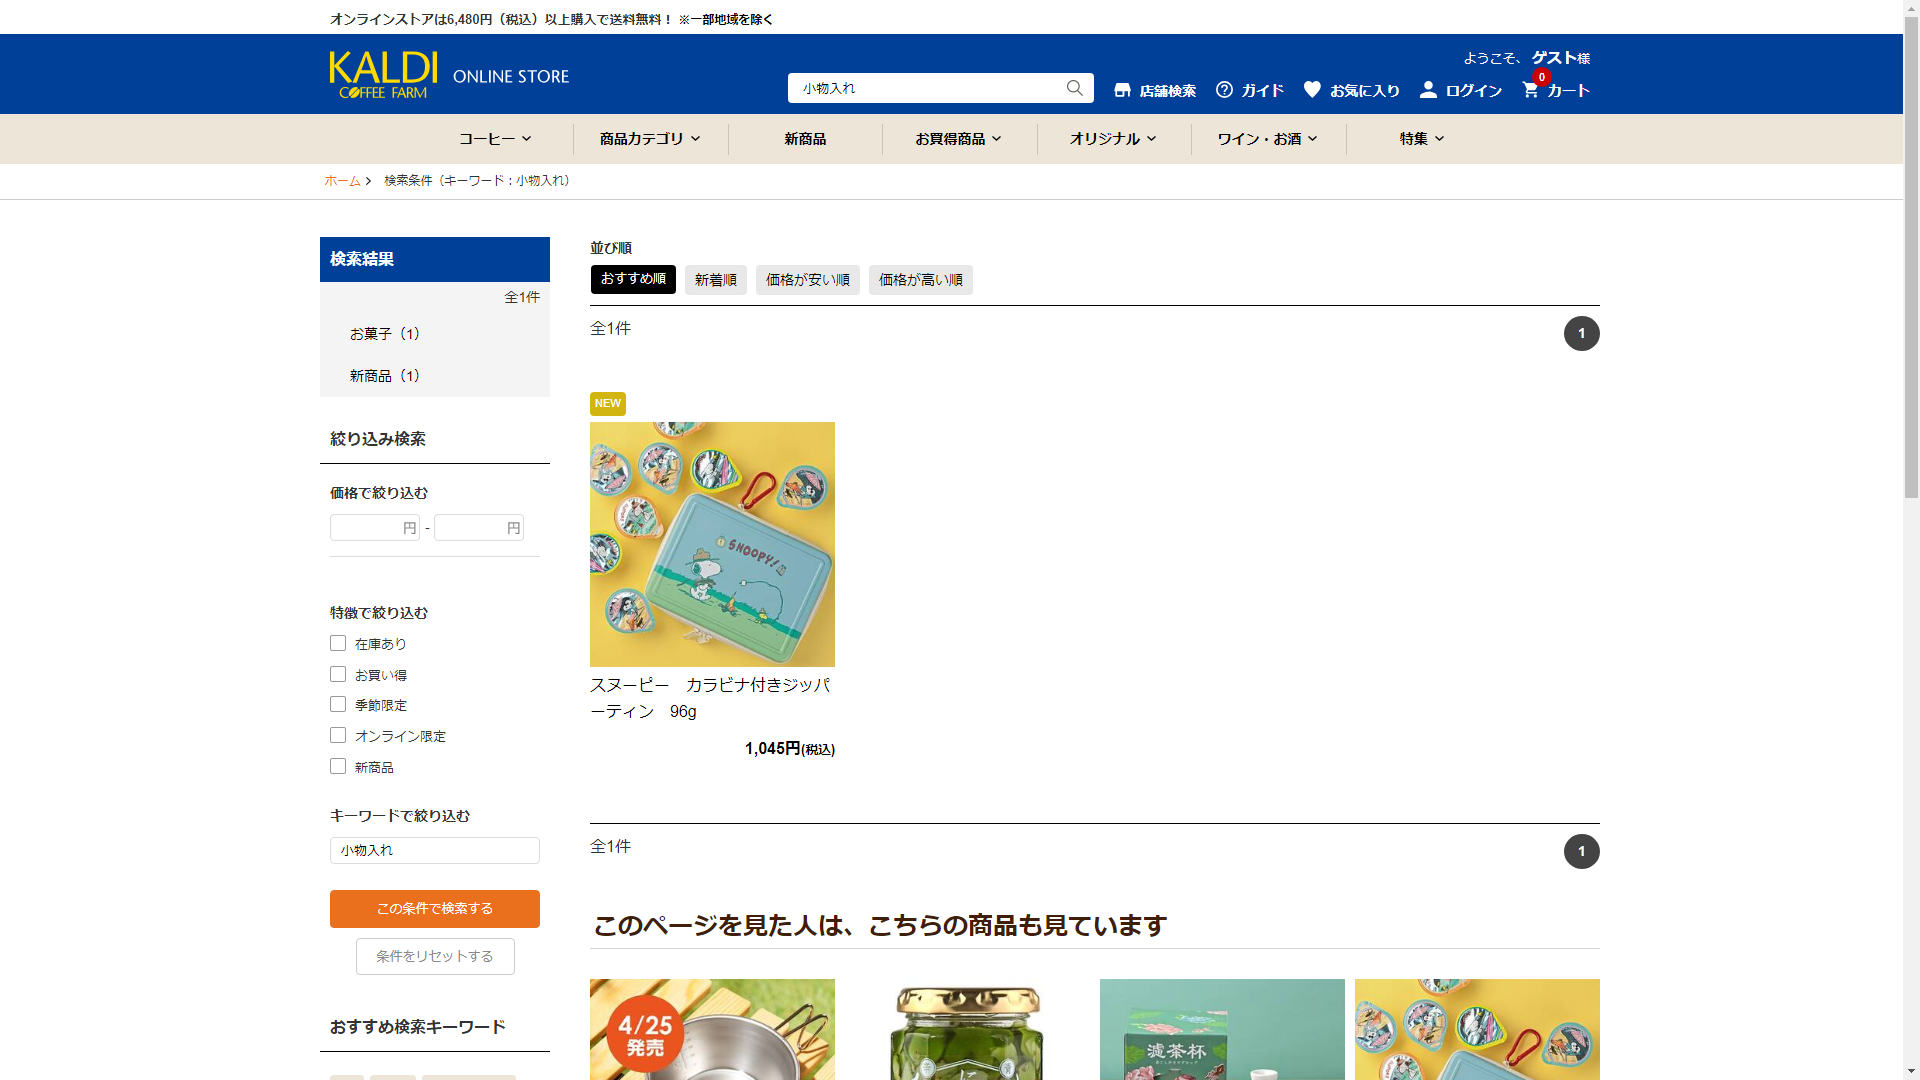The image size is (1920, 1080).
Task: Open the Snoopy zipper tin thumbnail
Action: (x=712, y=544)
